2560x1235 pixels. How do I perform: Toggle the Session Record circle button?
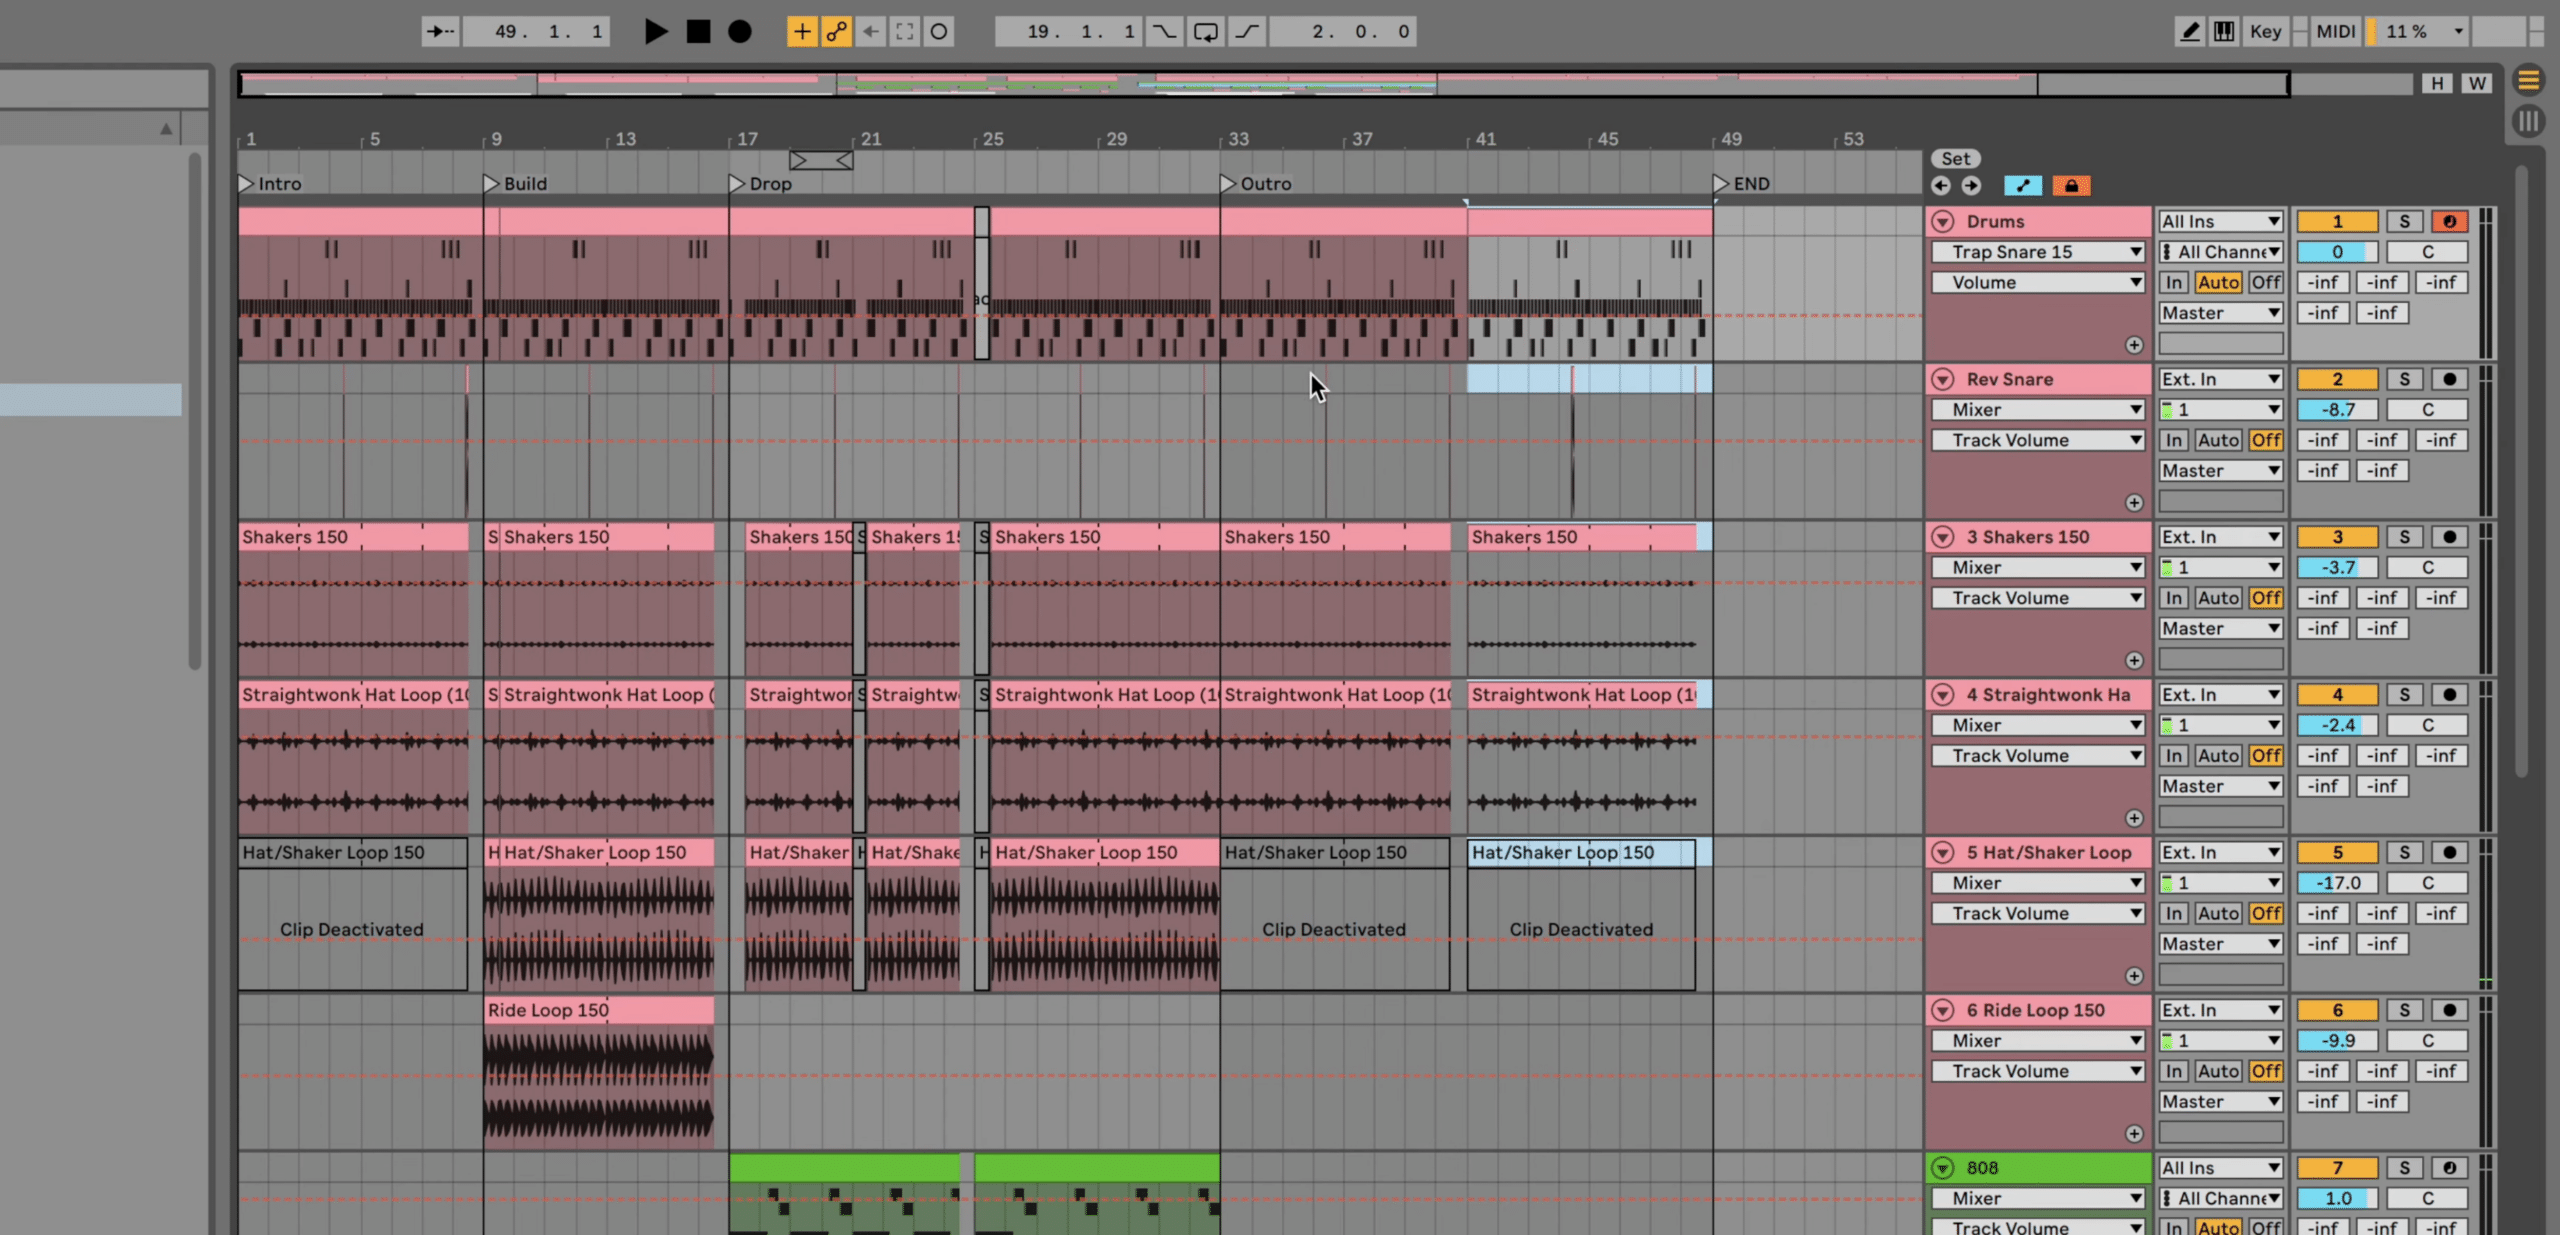tap(939, 32)
